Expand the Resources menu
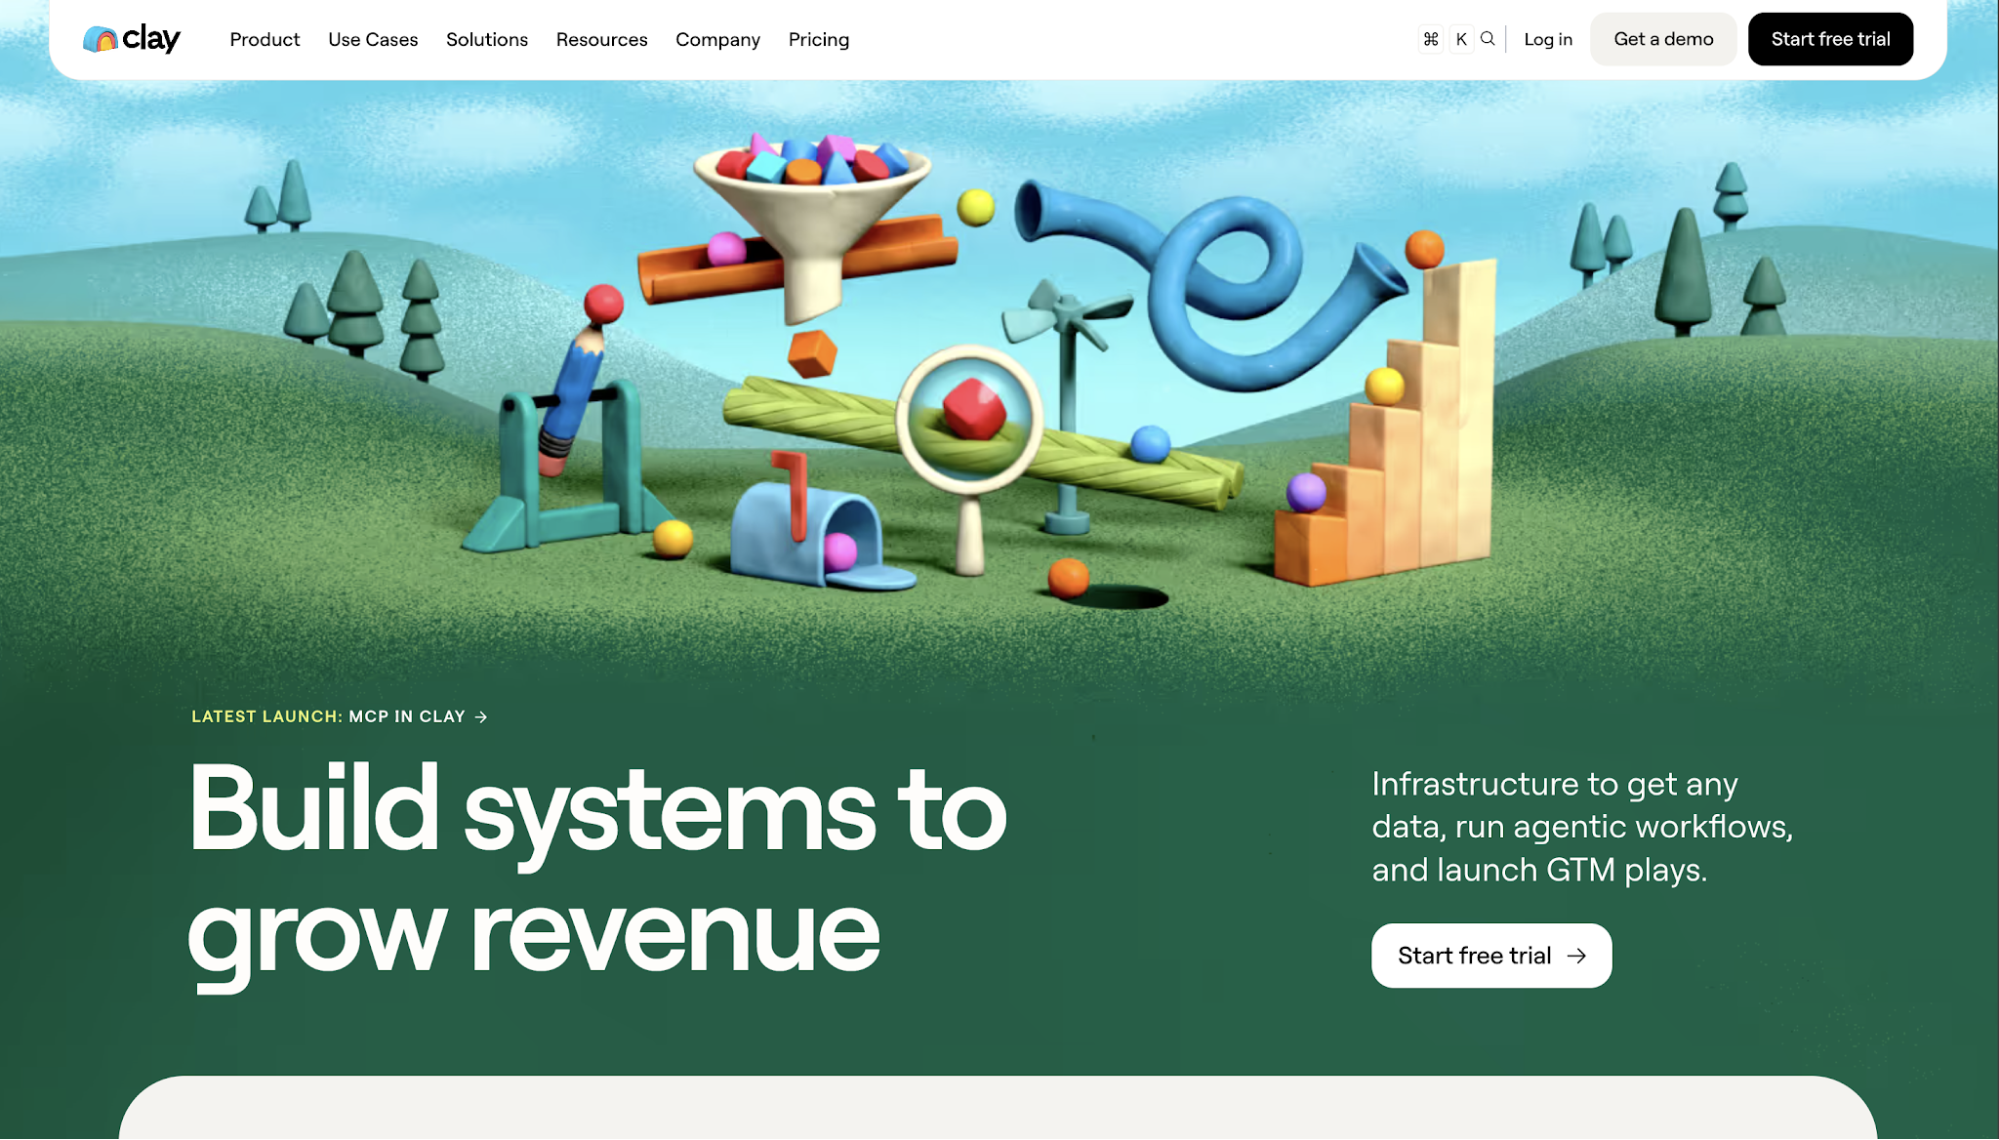 (602, 39)
